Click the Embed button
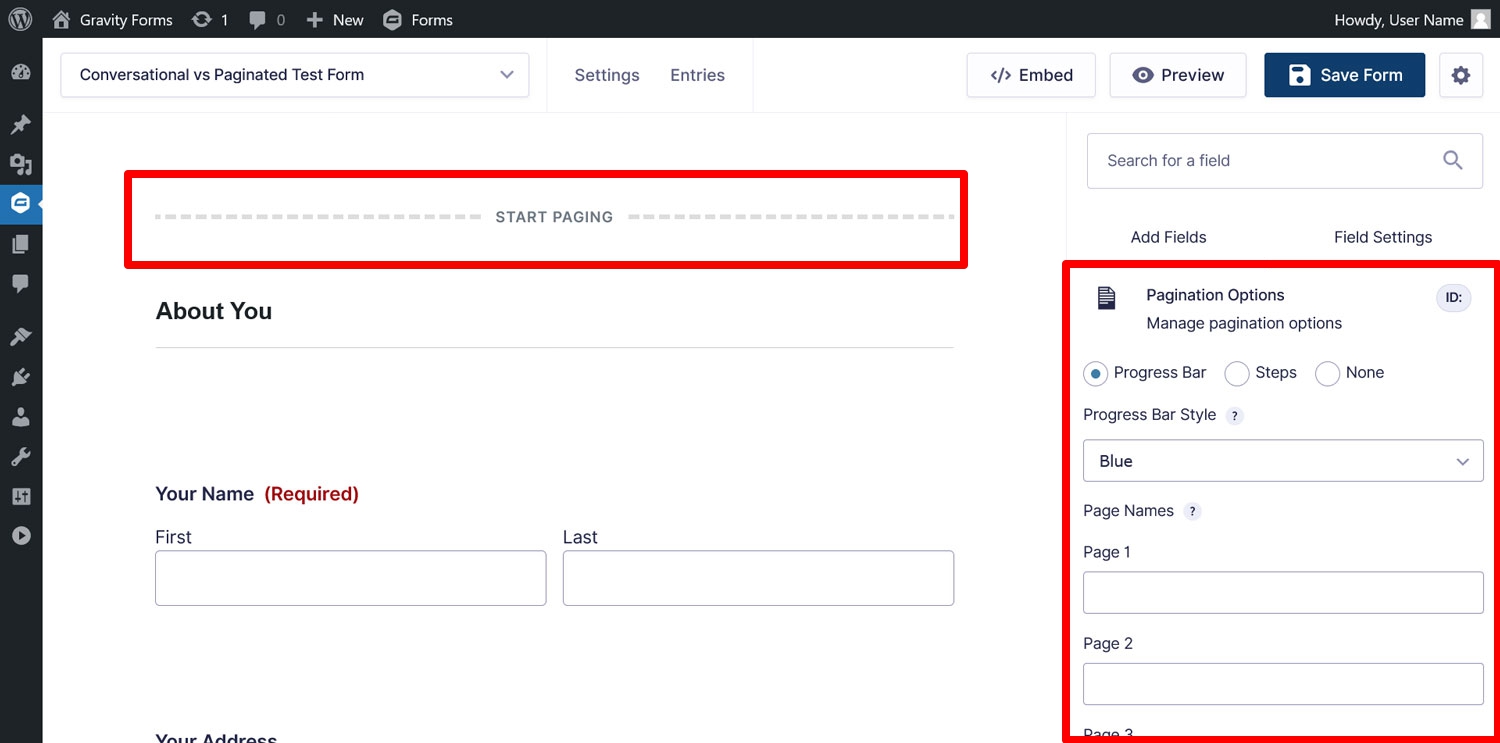Screen dimensions: 1500x743 pos(1031,75)
